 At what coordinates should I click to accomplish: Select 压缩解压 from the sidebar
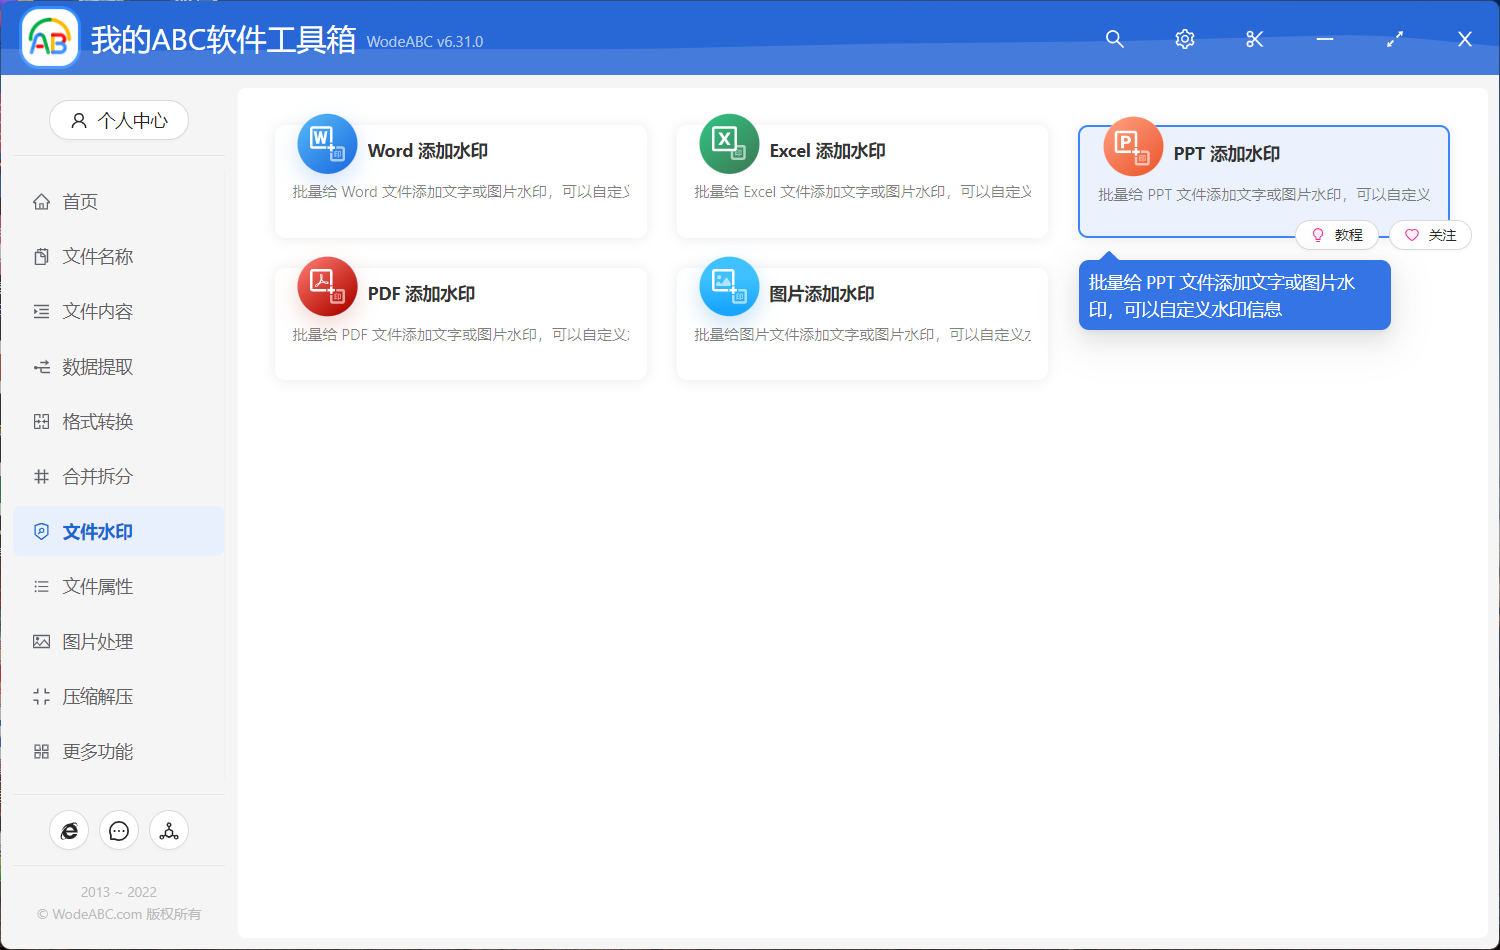97,696
